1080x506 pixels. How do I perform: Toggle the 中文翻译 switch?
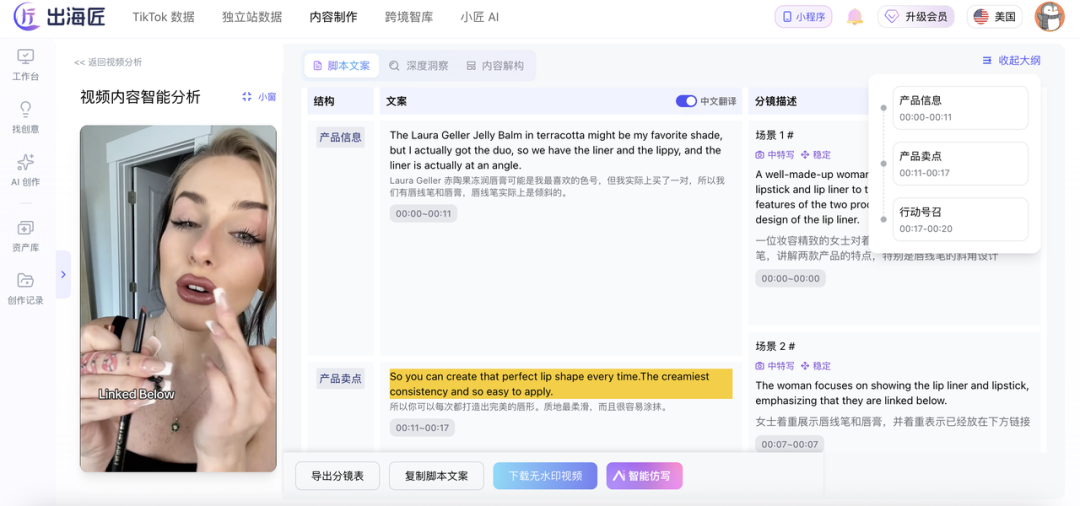(x=686, y=101)
